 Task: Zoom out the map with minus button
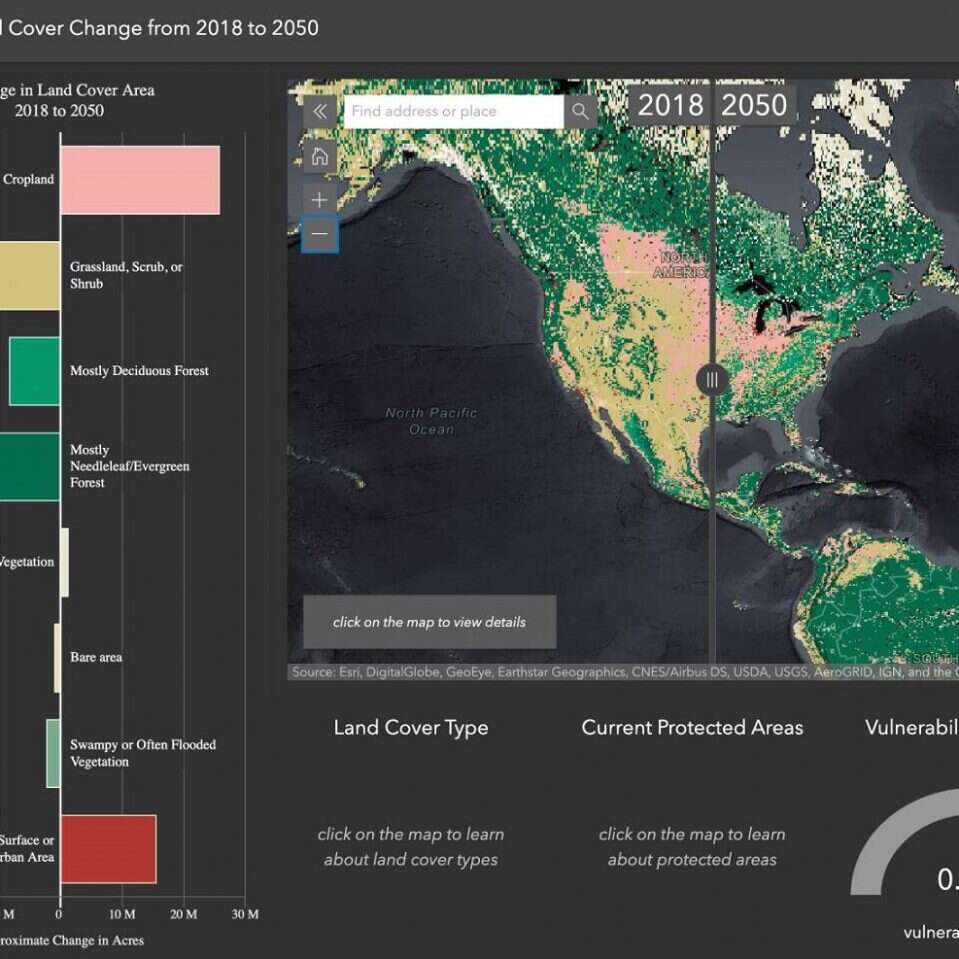320,236
